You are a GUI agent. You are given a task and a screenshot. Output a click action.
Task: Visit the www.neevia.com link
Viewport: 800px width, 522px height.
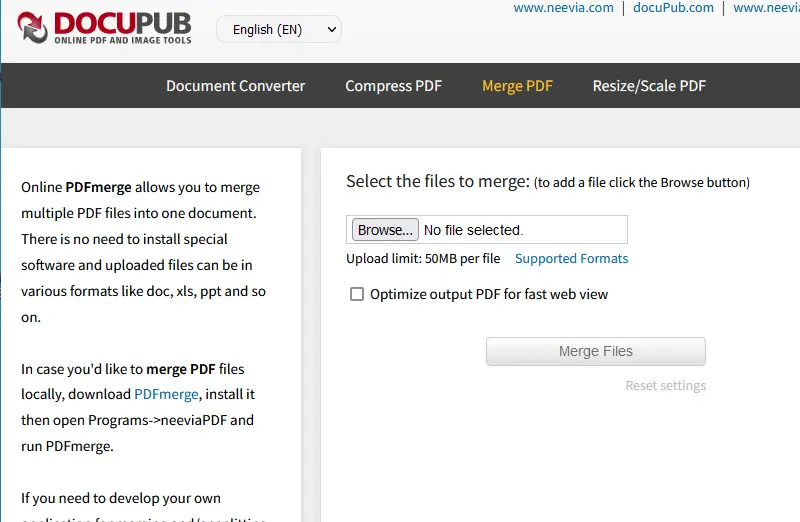pyautogui.click(x=563, y=8)
